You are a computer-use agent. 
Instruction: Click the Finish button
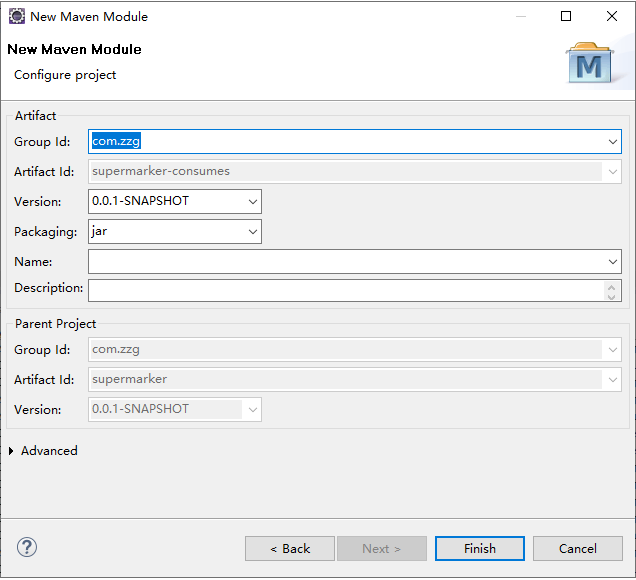pyautogui.click(x=480, y=549)
